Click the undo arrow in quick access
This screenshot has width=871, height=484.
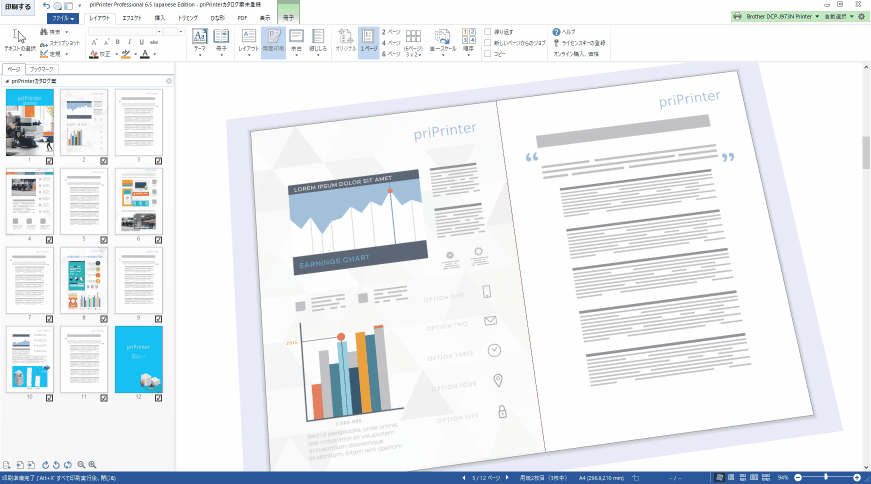pyautogui.click(x=46, y=6)
